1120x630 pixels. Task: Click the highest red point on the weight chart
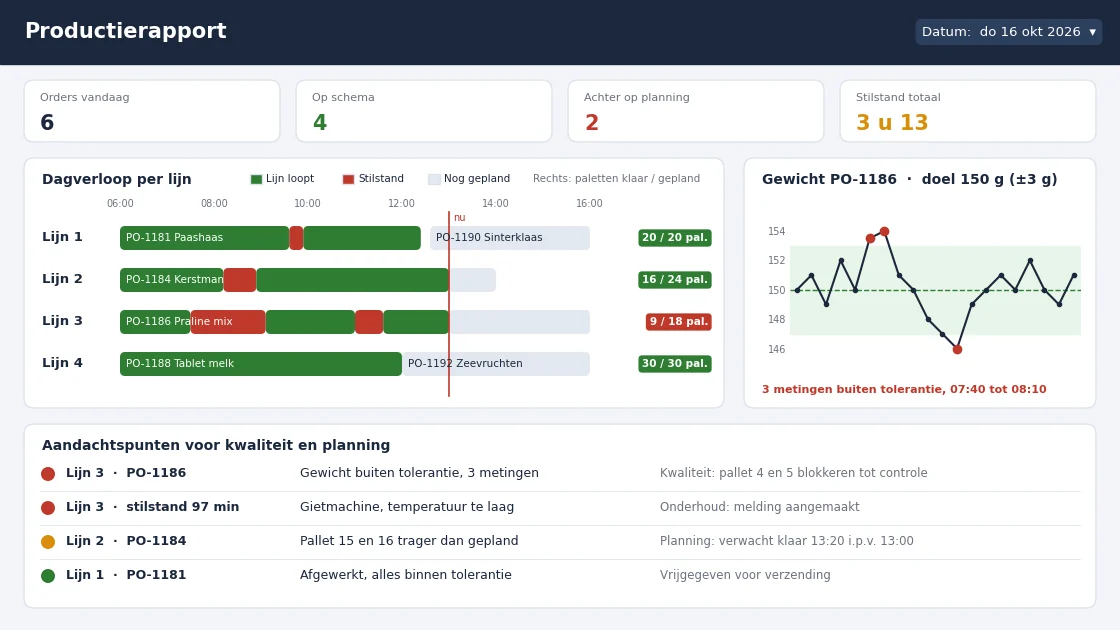pos(884,231)
